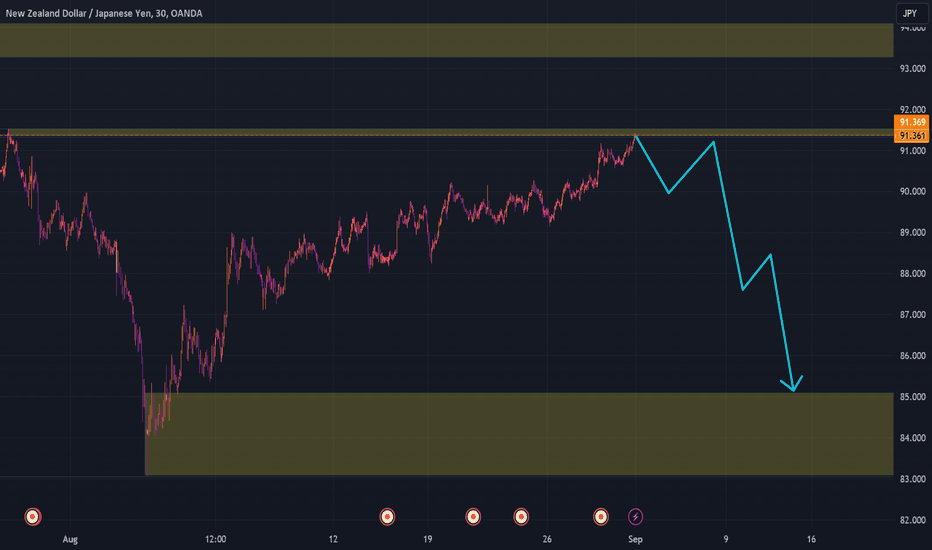Click the 92.000 price axis label
Viewport: 932px width, 550px height.
912,109
